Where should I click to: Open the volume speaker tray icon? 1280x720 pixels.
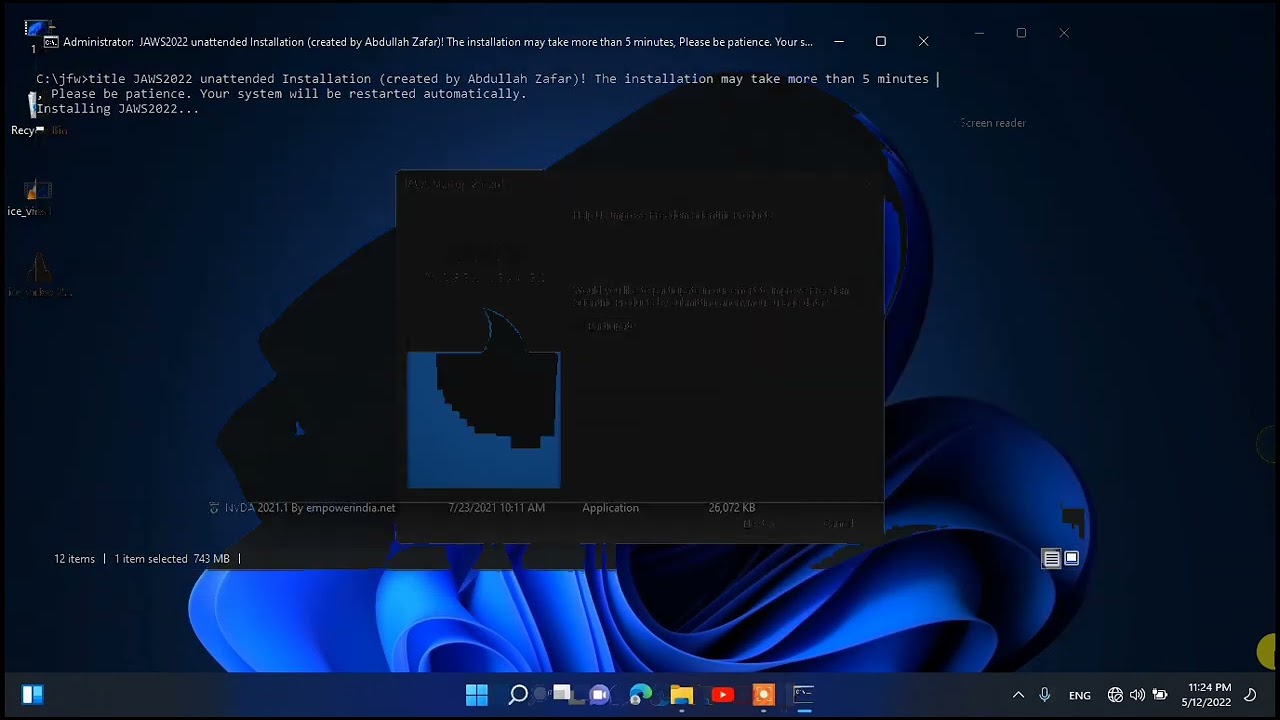pyautogui.click(x=1137, y=695)
